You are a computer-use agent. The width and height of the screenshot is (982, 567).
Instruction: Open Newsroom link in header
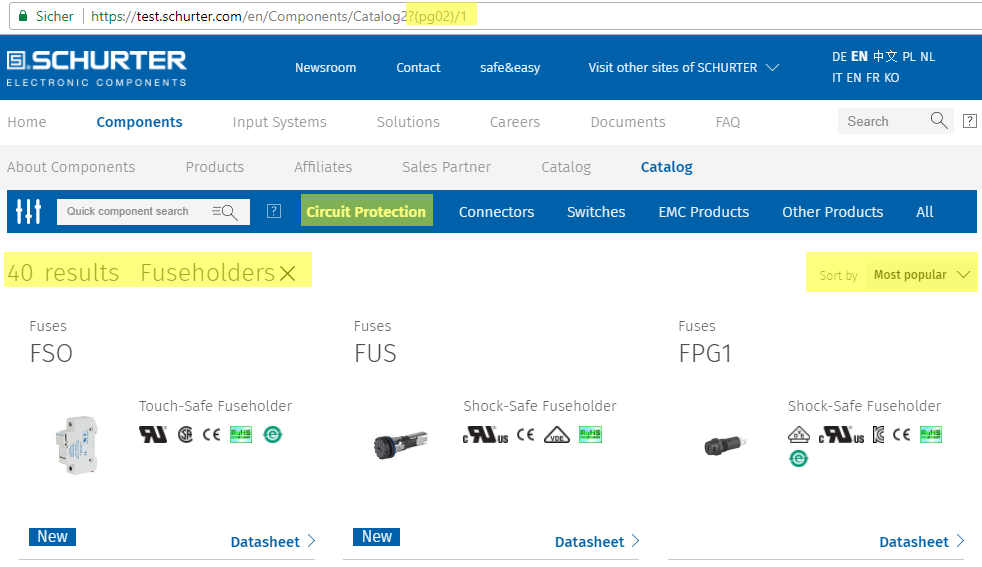[x=326, y=68]
